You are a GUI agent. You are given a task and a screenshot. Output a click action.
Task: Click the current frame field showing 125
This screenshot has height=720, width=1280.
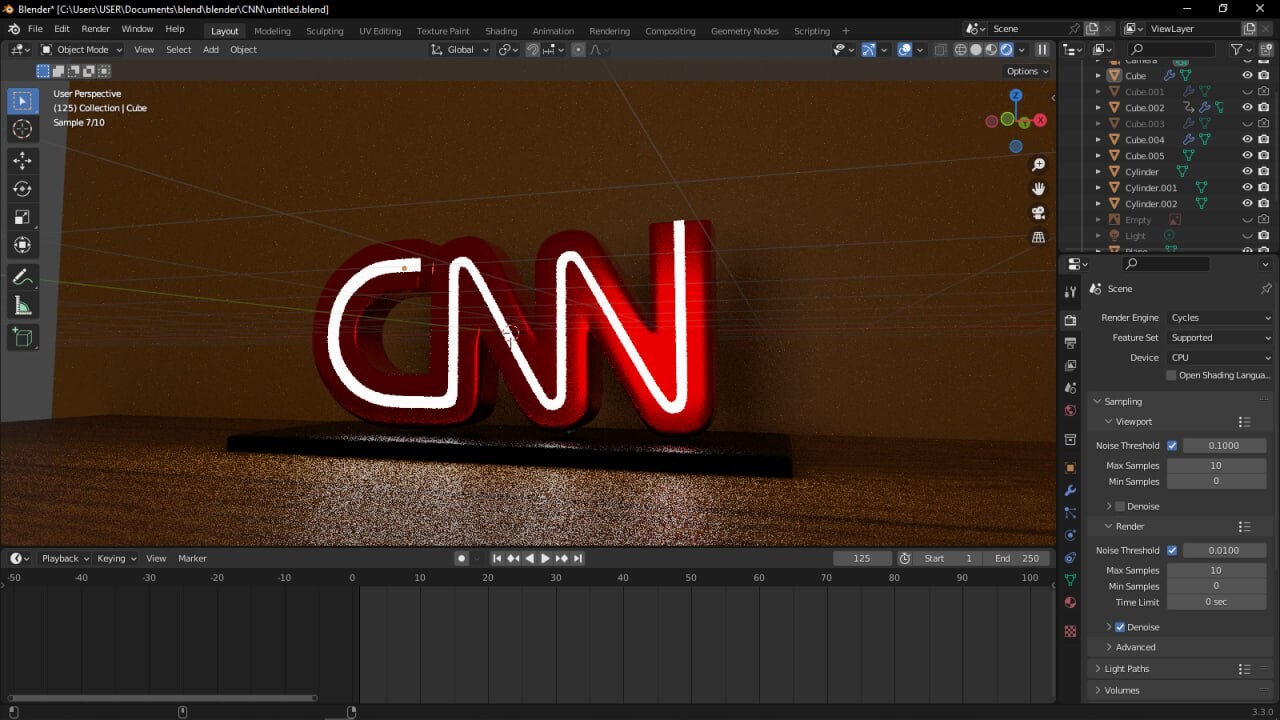(862, 558)
